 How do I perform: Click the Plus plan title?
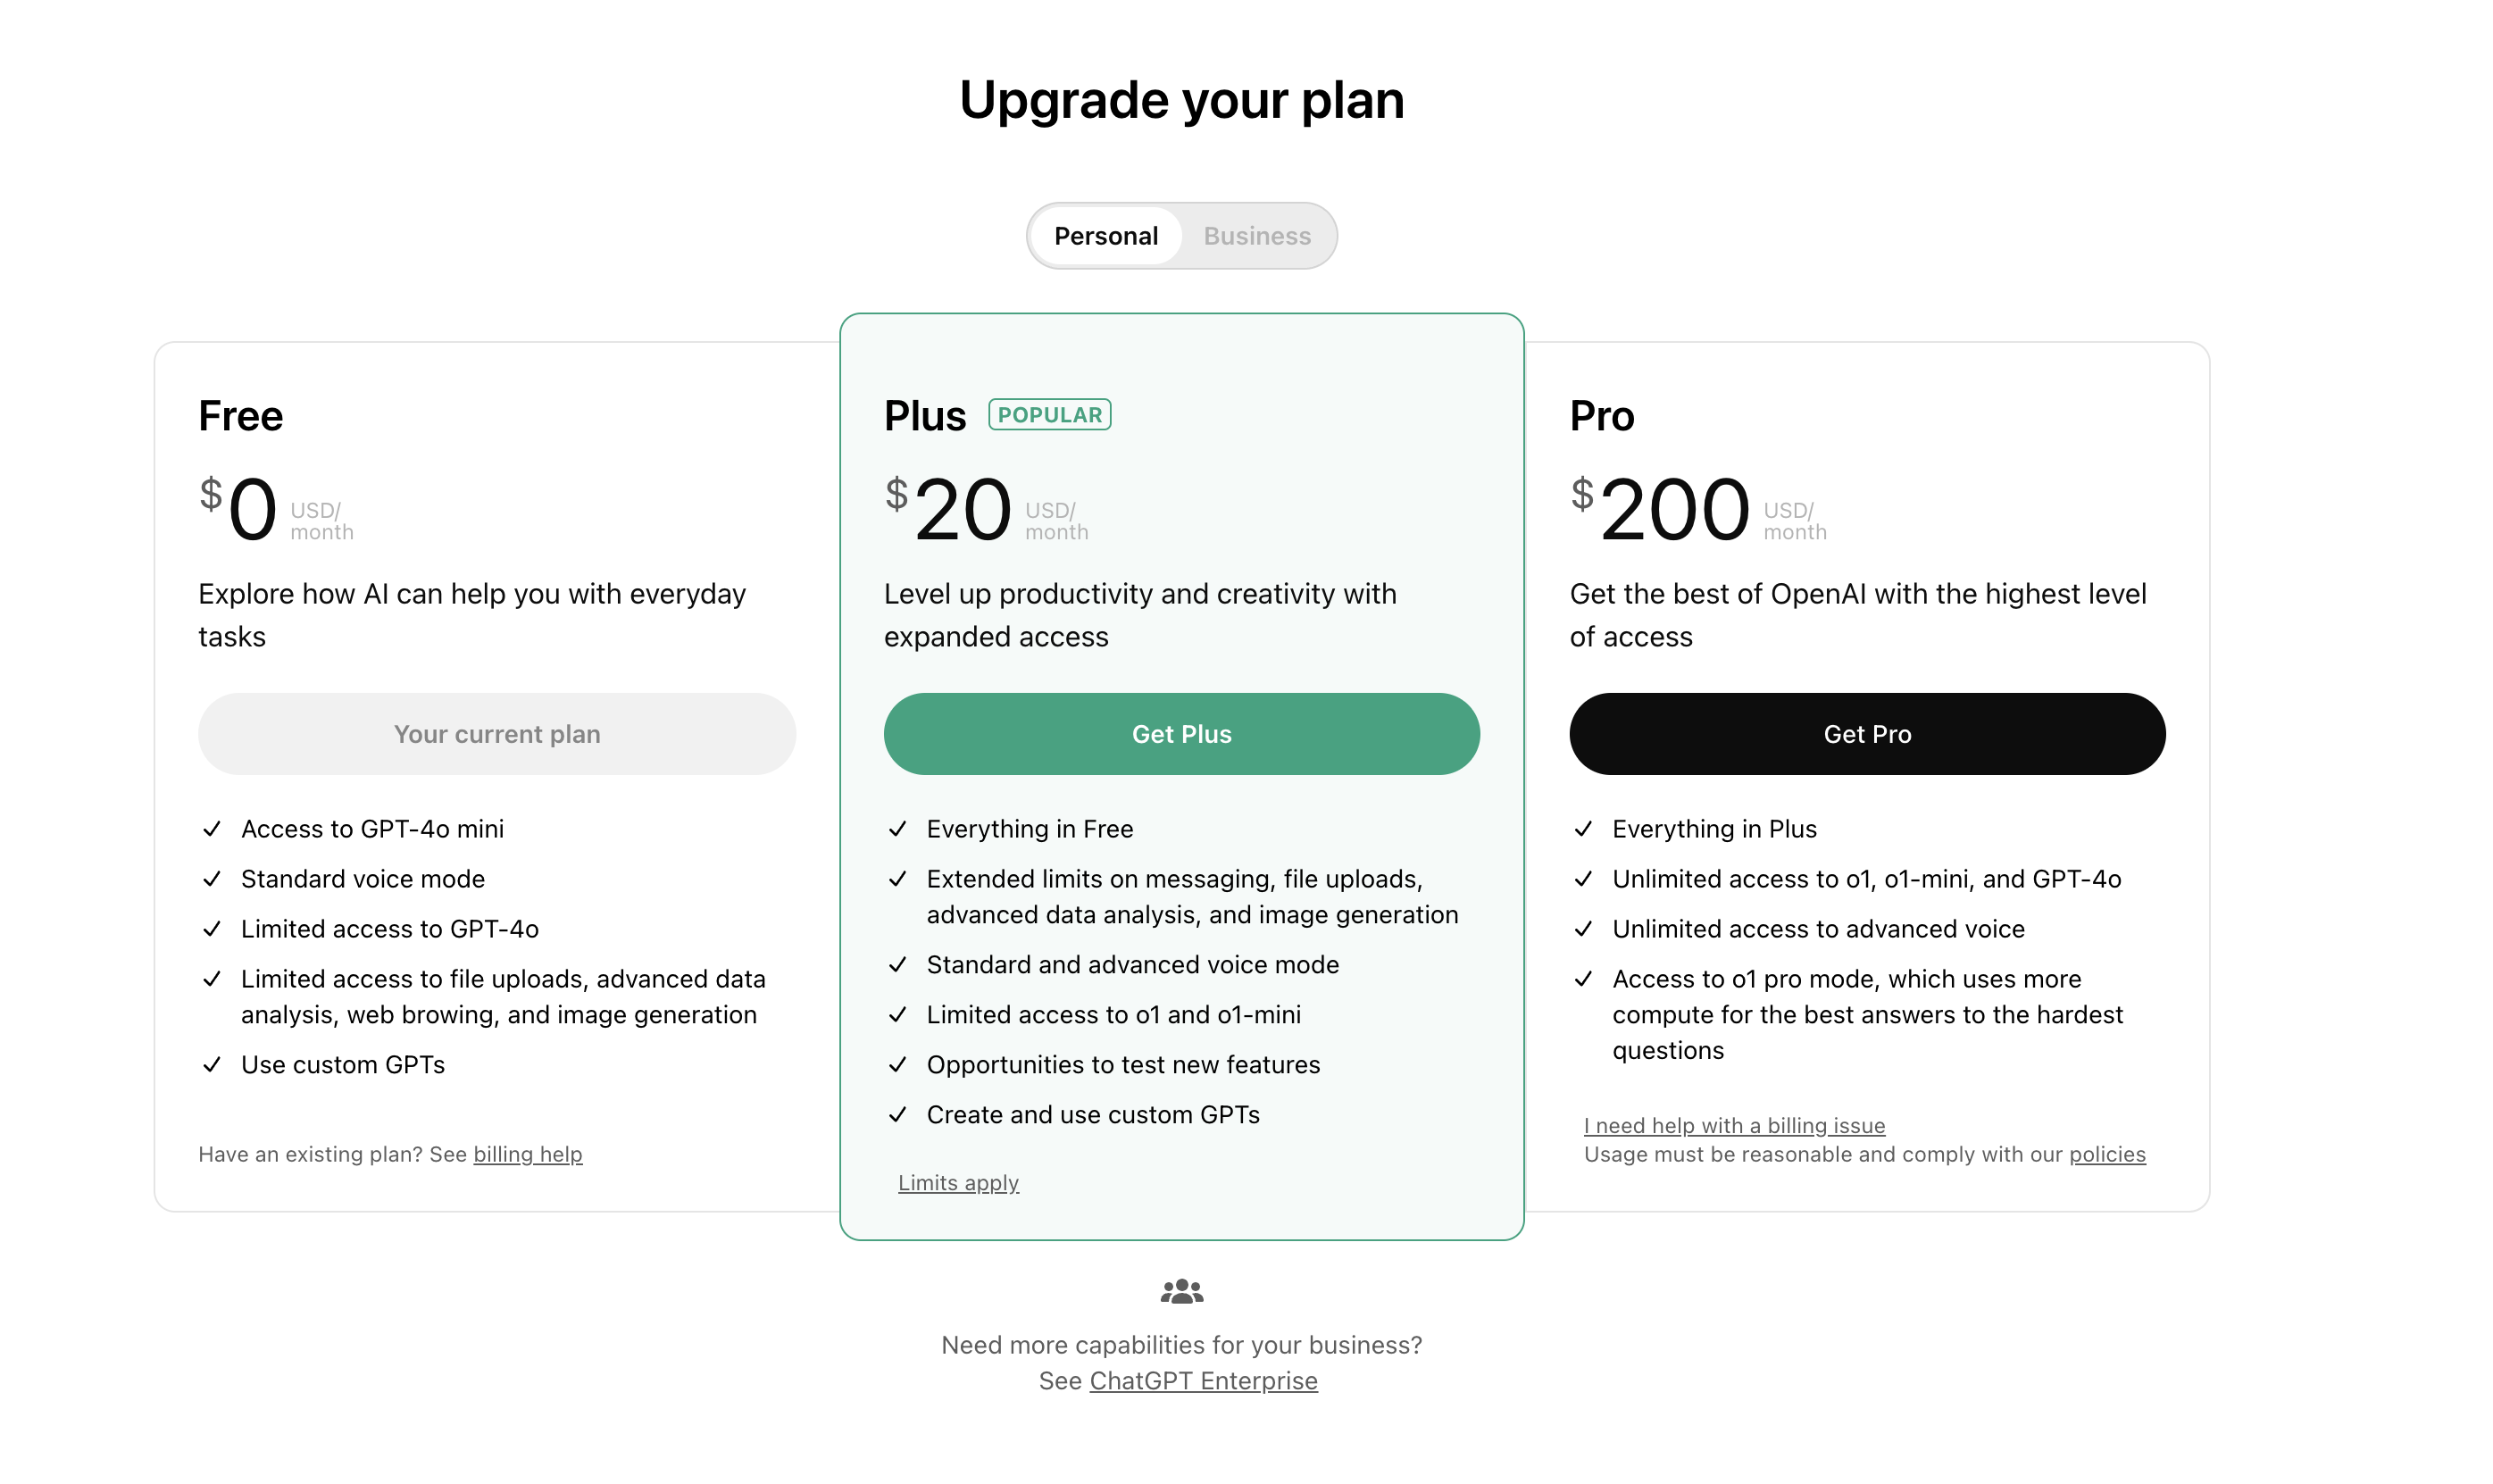point(925,416)
